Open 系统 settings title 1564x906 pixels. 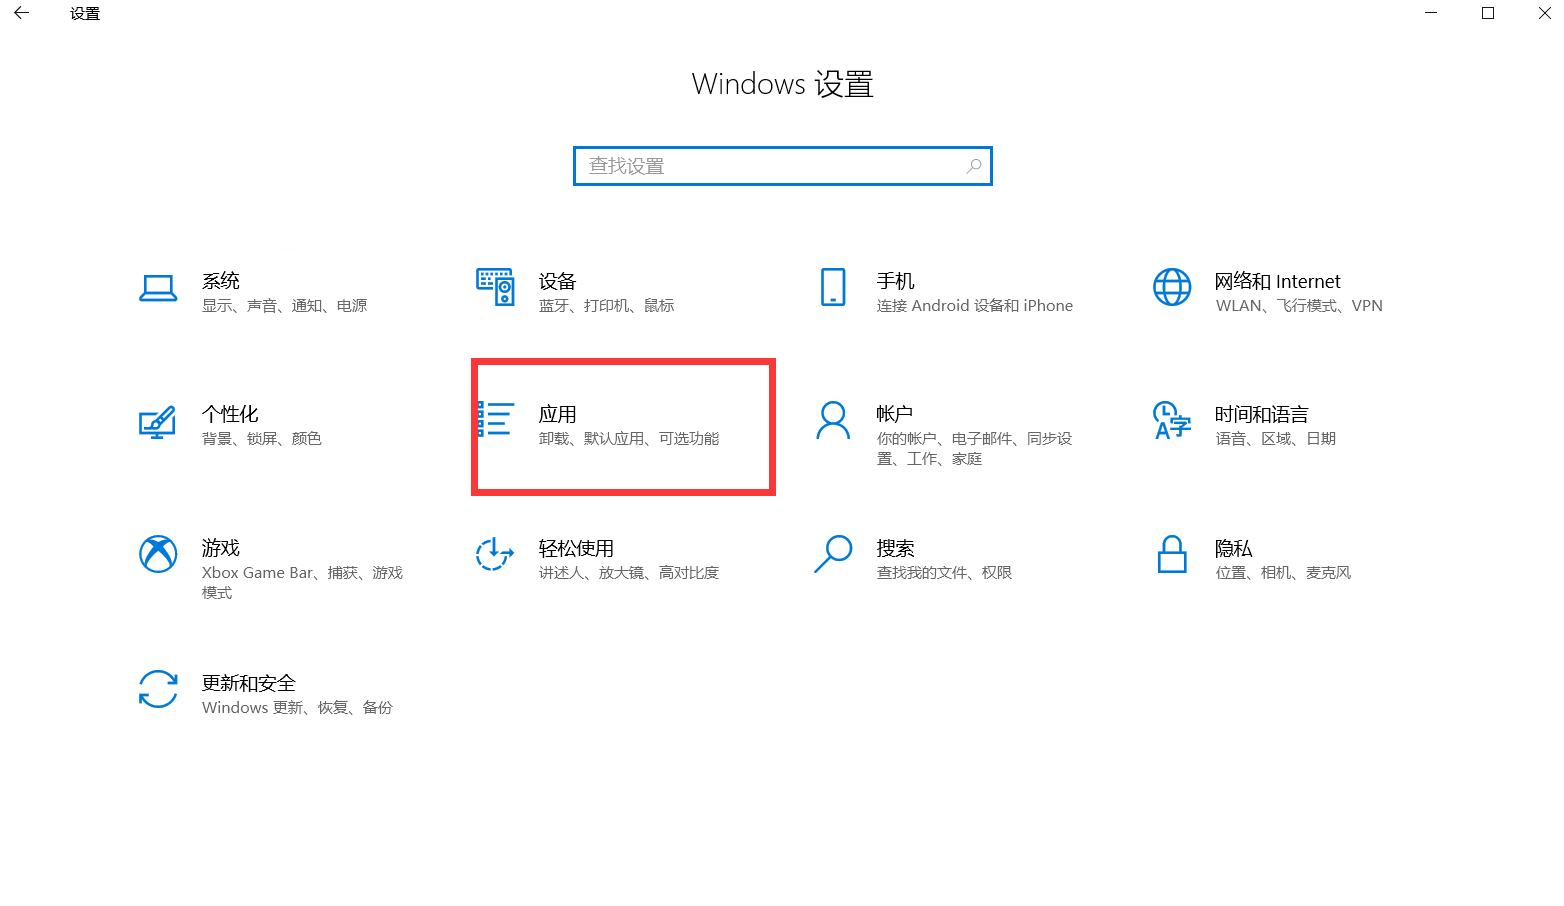[x=221, y=281]
